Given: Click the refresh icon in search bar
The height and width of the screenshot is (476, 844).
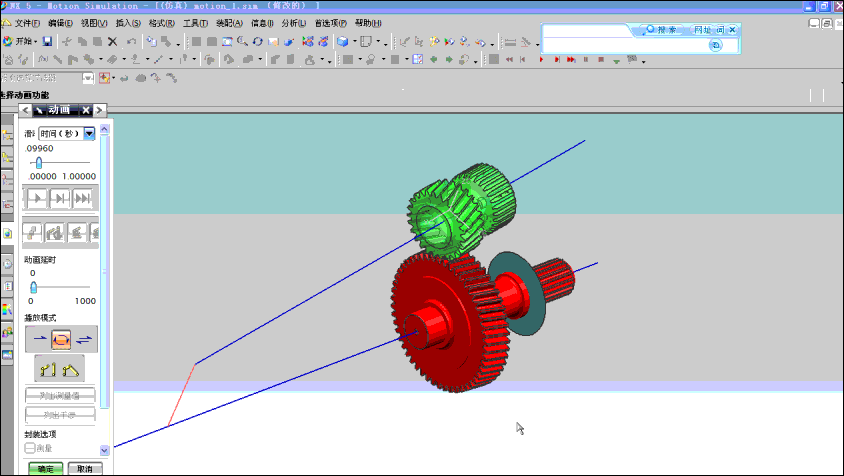Looking at the screenshot, I should click(x=715, y=45).
